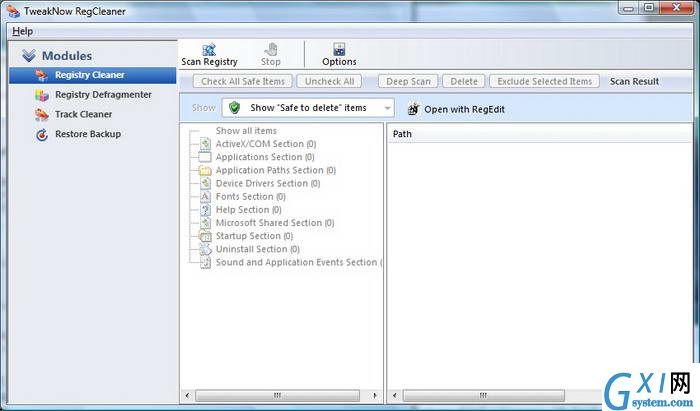Viewport: 700px width, 411px height.
Task: Collapse the Modules panel chevron
Action: click(x=29, y=56)
